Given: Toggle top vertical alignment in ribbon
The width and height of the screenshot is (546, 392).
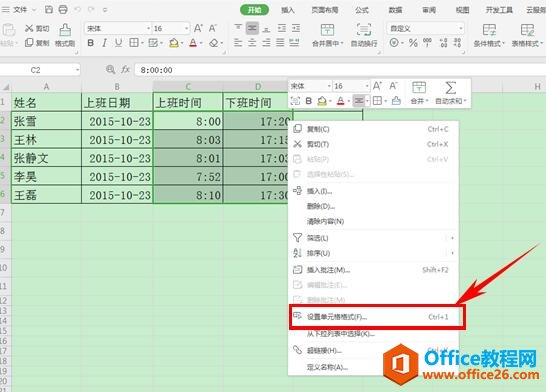Looking at the screenshot, I should (238, 28).
